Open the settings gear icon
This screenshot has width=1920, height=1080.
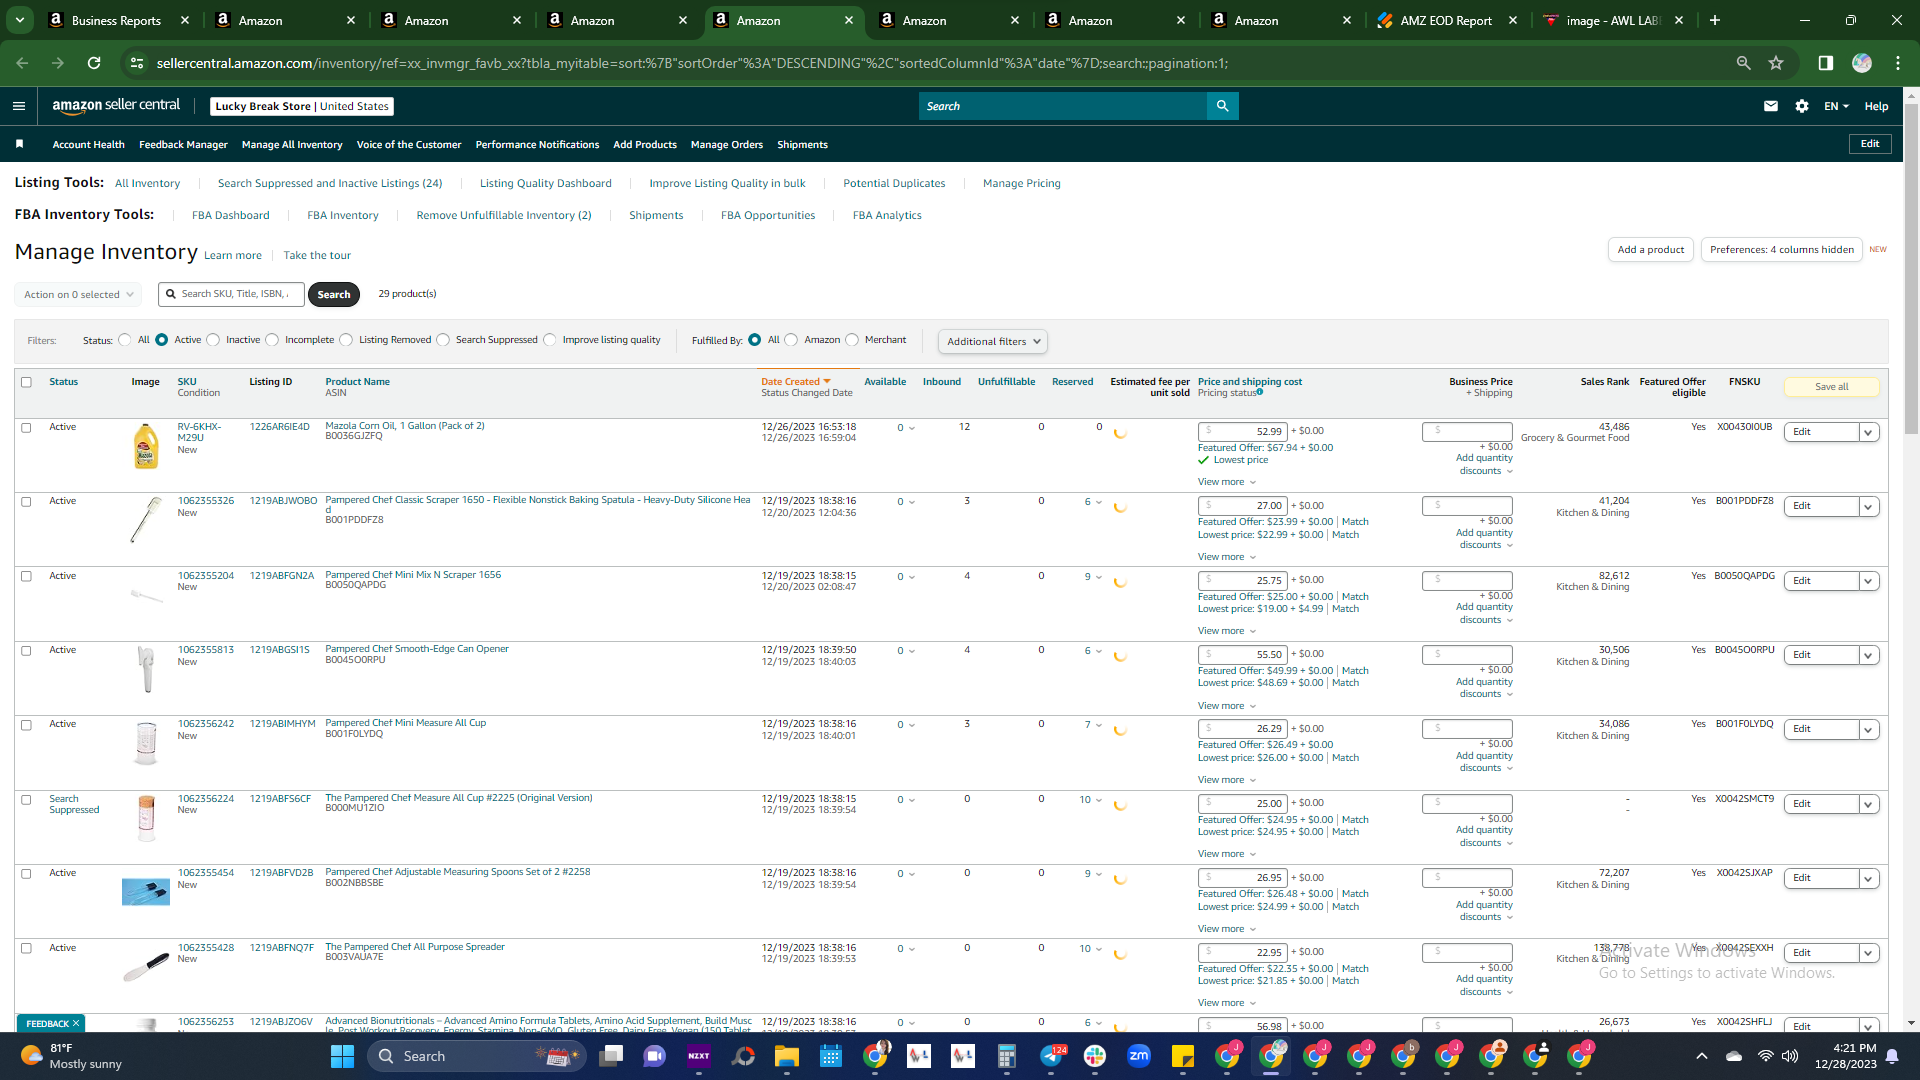(1802, 106)
